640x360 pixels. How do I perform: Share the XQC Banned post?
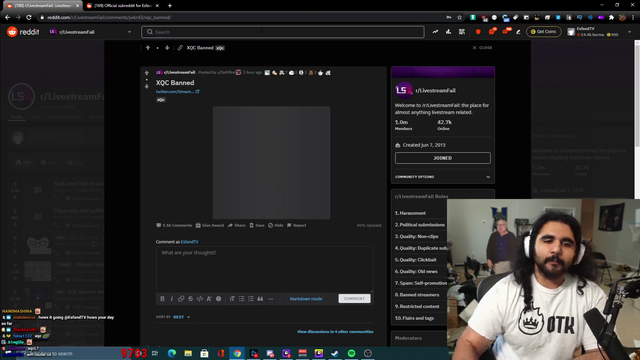click(x=237, y=225)
